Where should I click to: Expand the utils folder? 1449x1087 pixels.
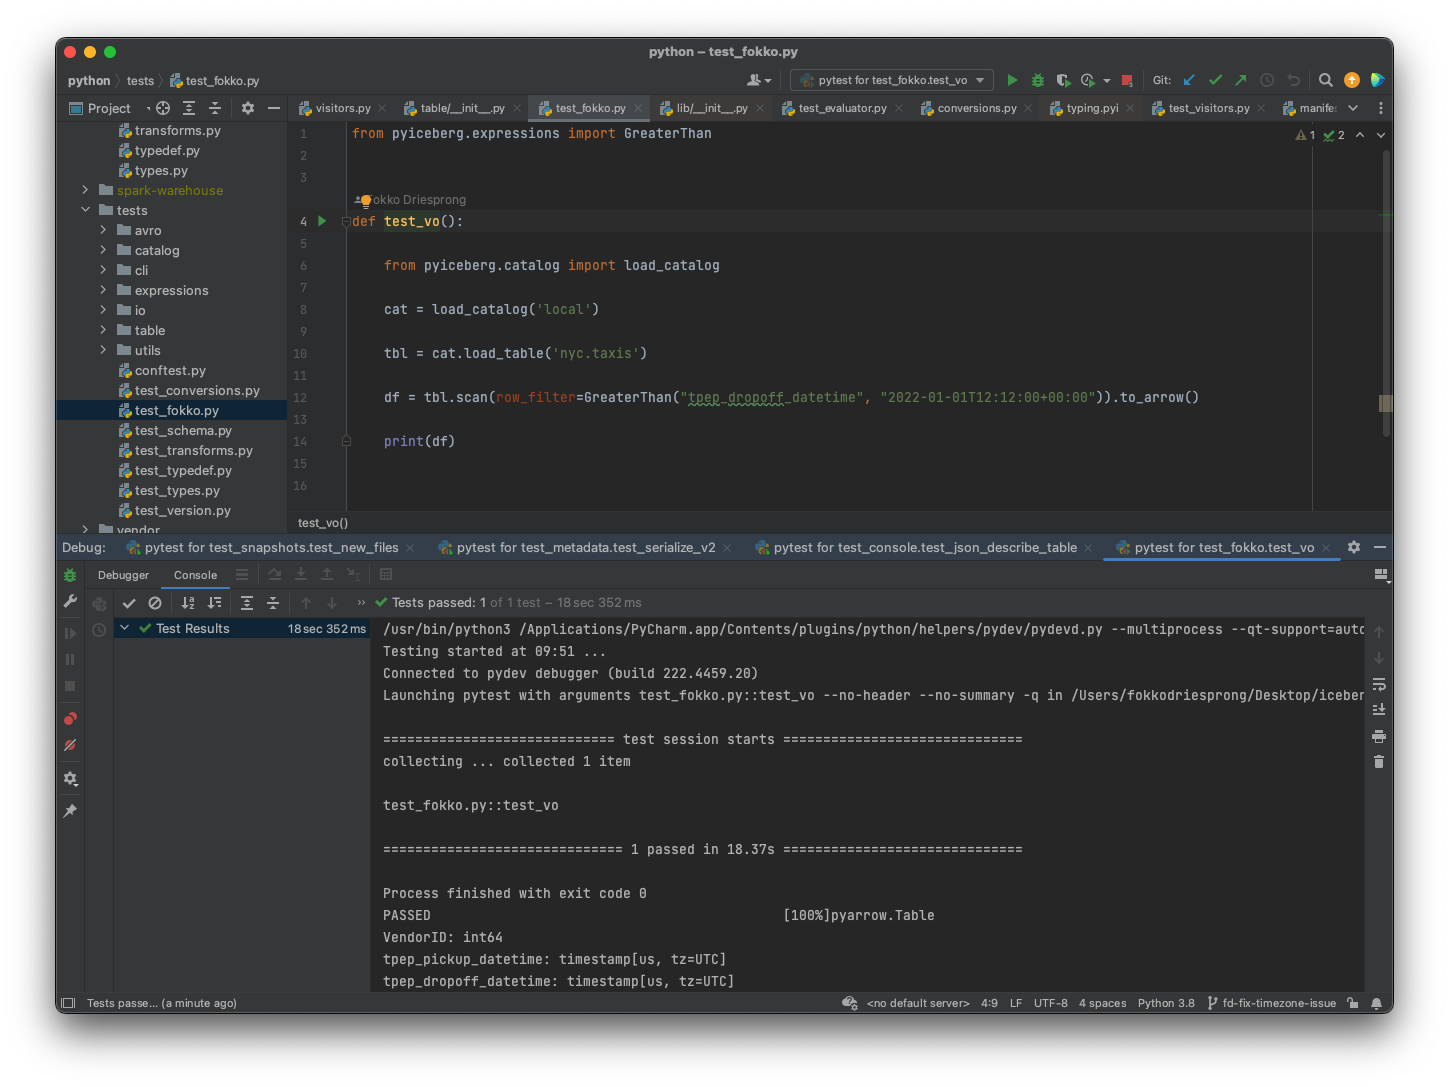(x=103, y=350)
